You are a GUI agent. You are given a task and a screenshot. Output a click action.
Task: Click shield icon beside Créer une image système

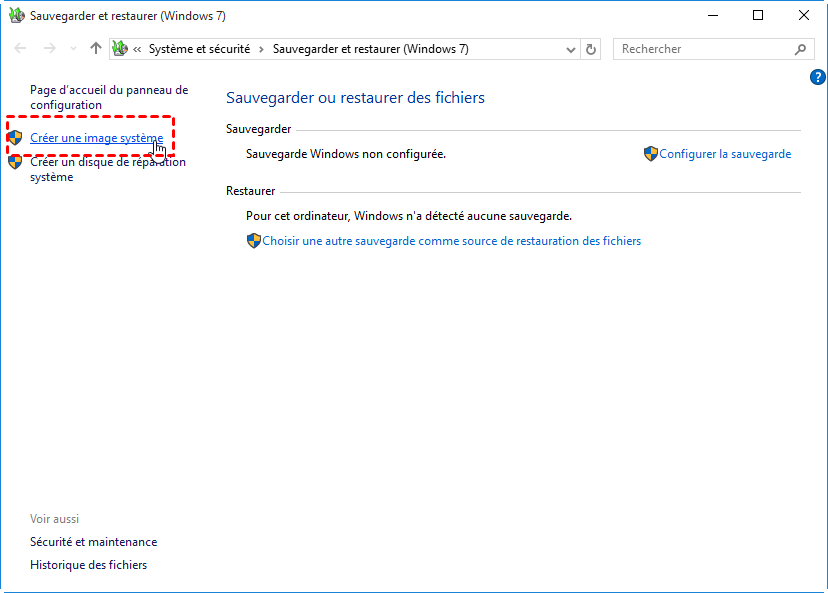(15, 138)
